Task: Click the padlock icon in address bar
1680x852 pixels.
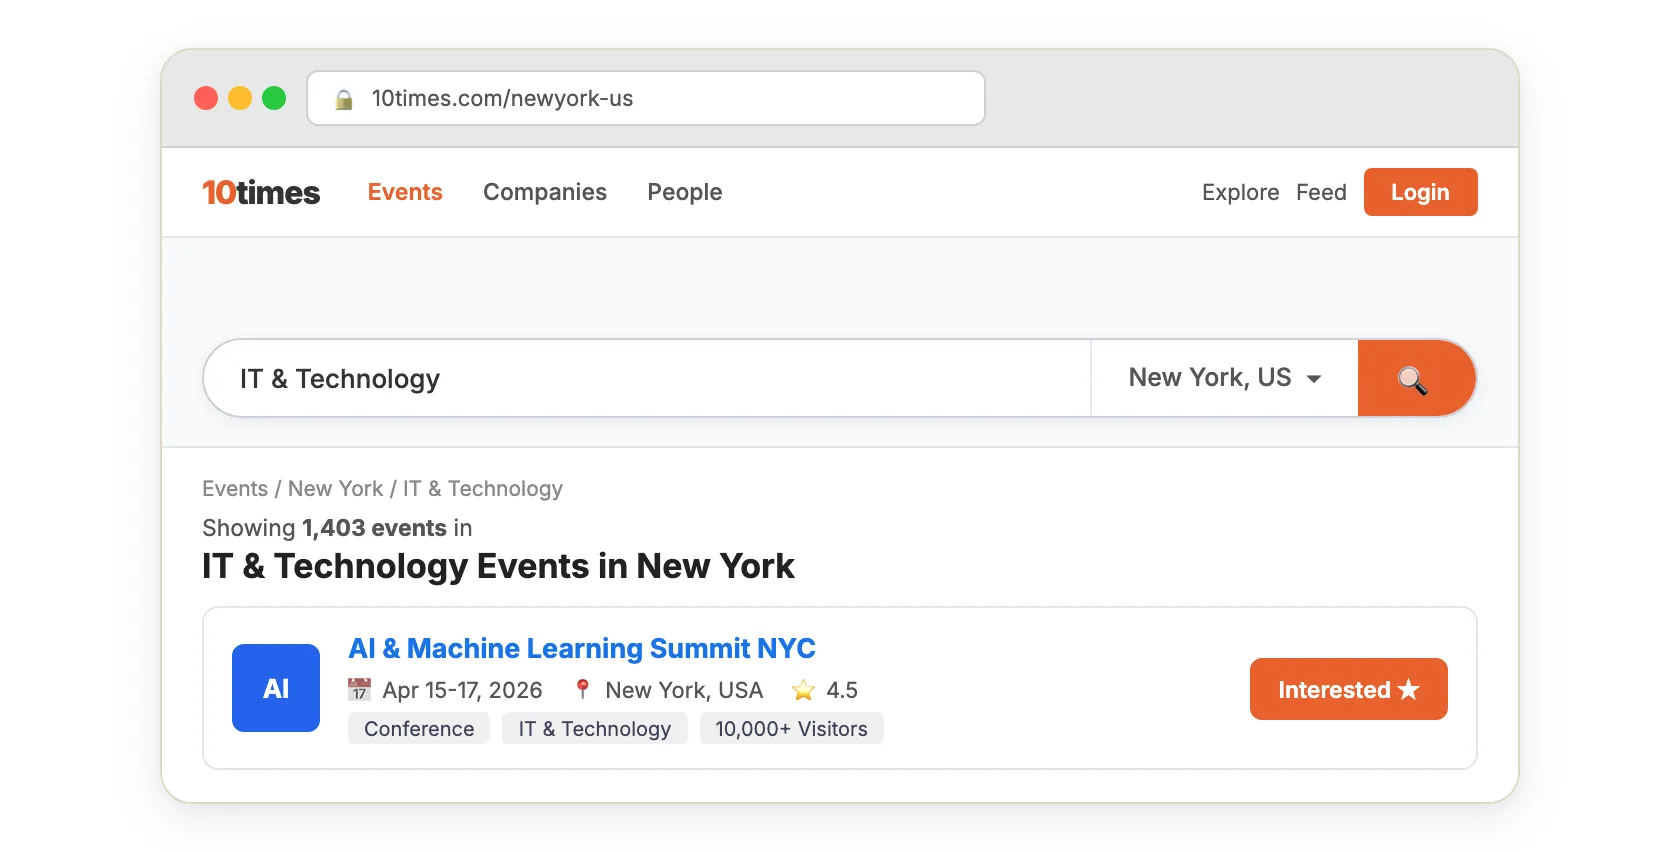Action: 344,99
